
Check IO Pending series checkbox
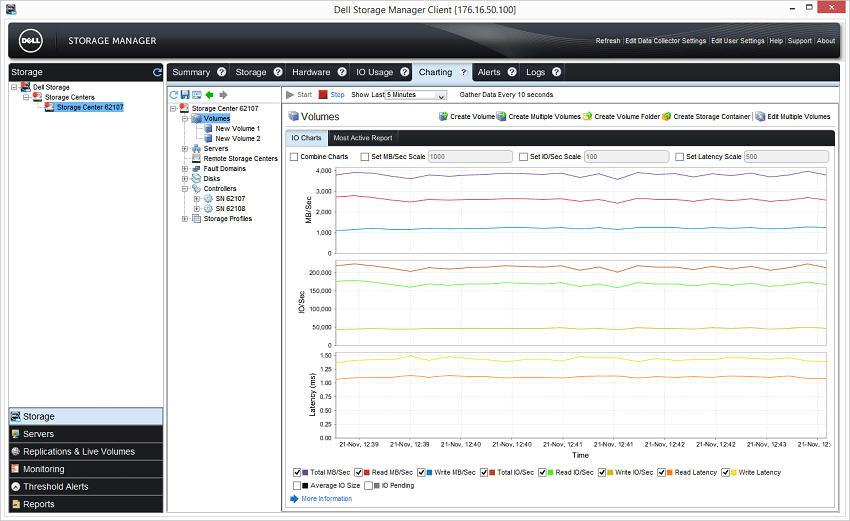(369, 486)
